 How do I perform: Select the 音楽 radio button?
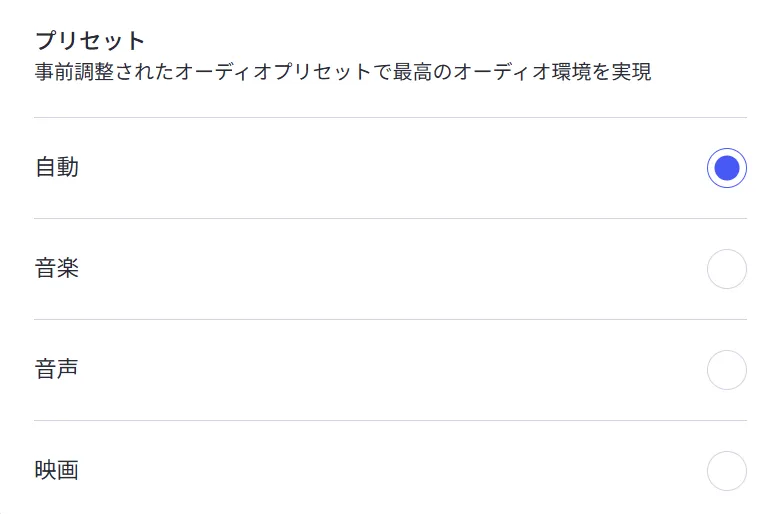(x=726, y=269)
